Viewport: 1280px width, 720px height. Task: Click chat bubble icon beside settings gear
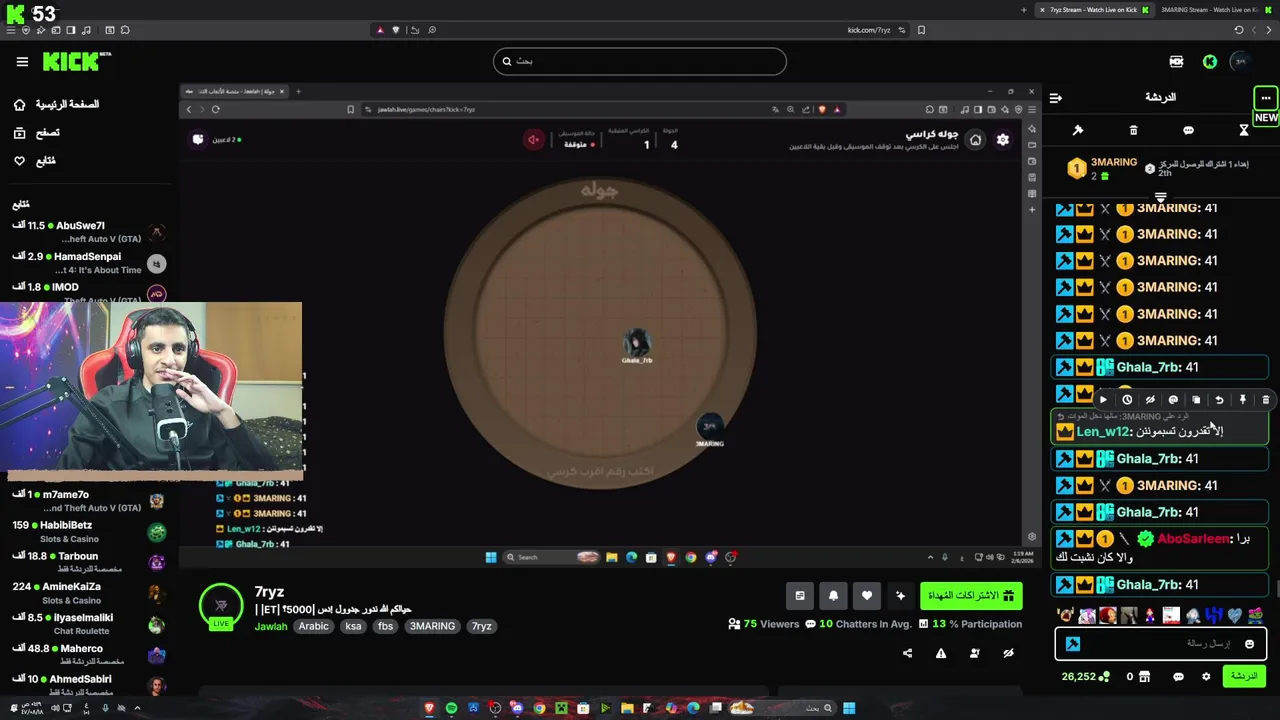[1178, 677]
